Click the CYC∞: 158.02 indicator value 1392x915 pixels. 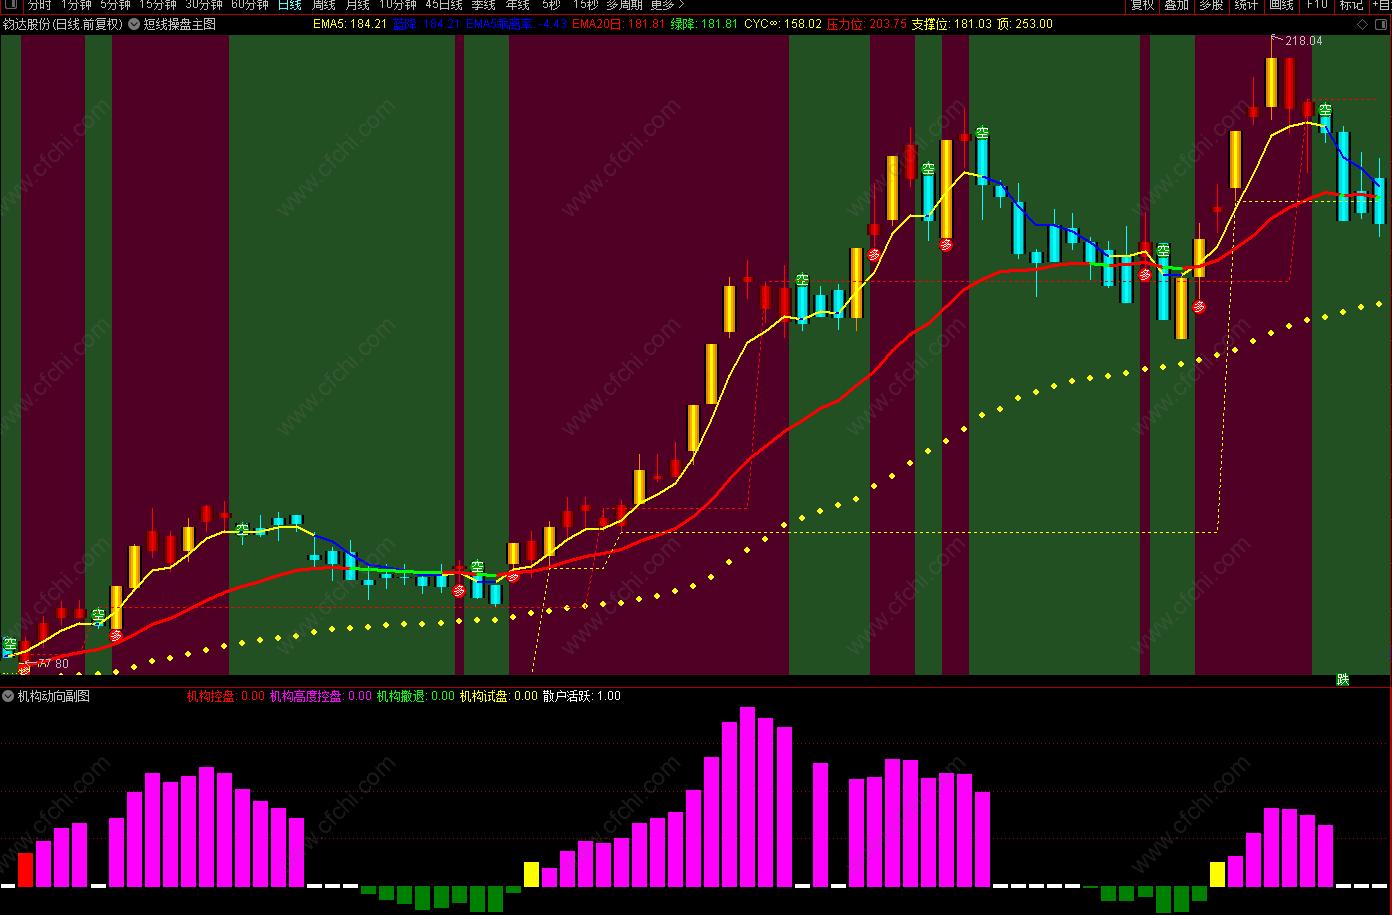pos(783,24)
